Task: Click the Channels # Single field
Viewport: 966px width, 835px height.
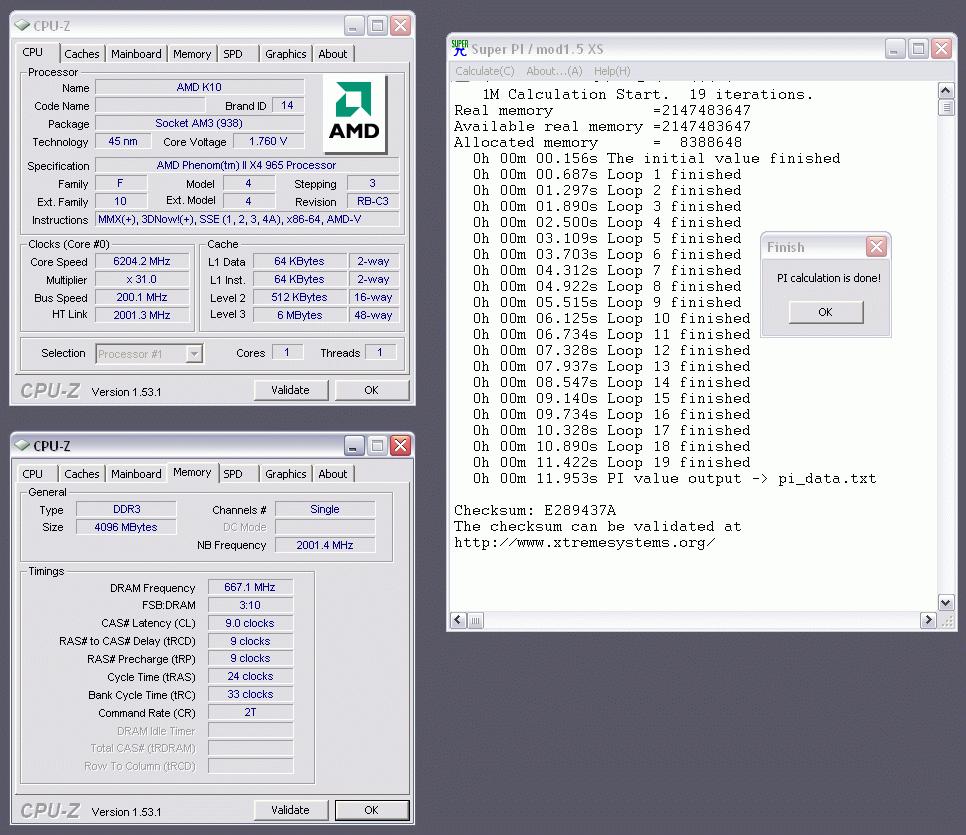Action: coord(325,509)
